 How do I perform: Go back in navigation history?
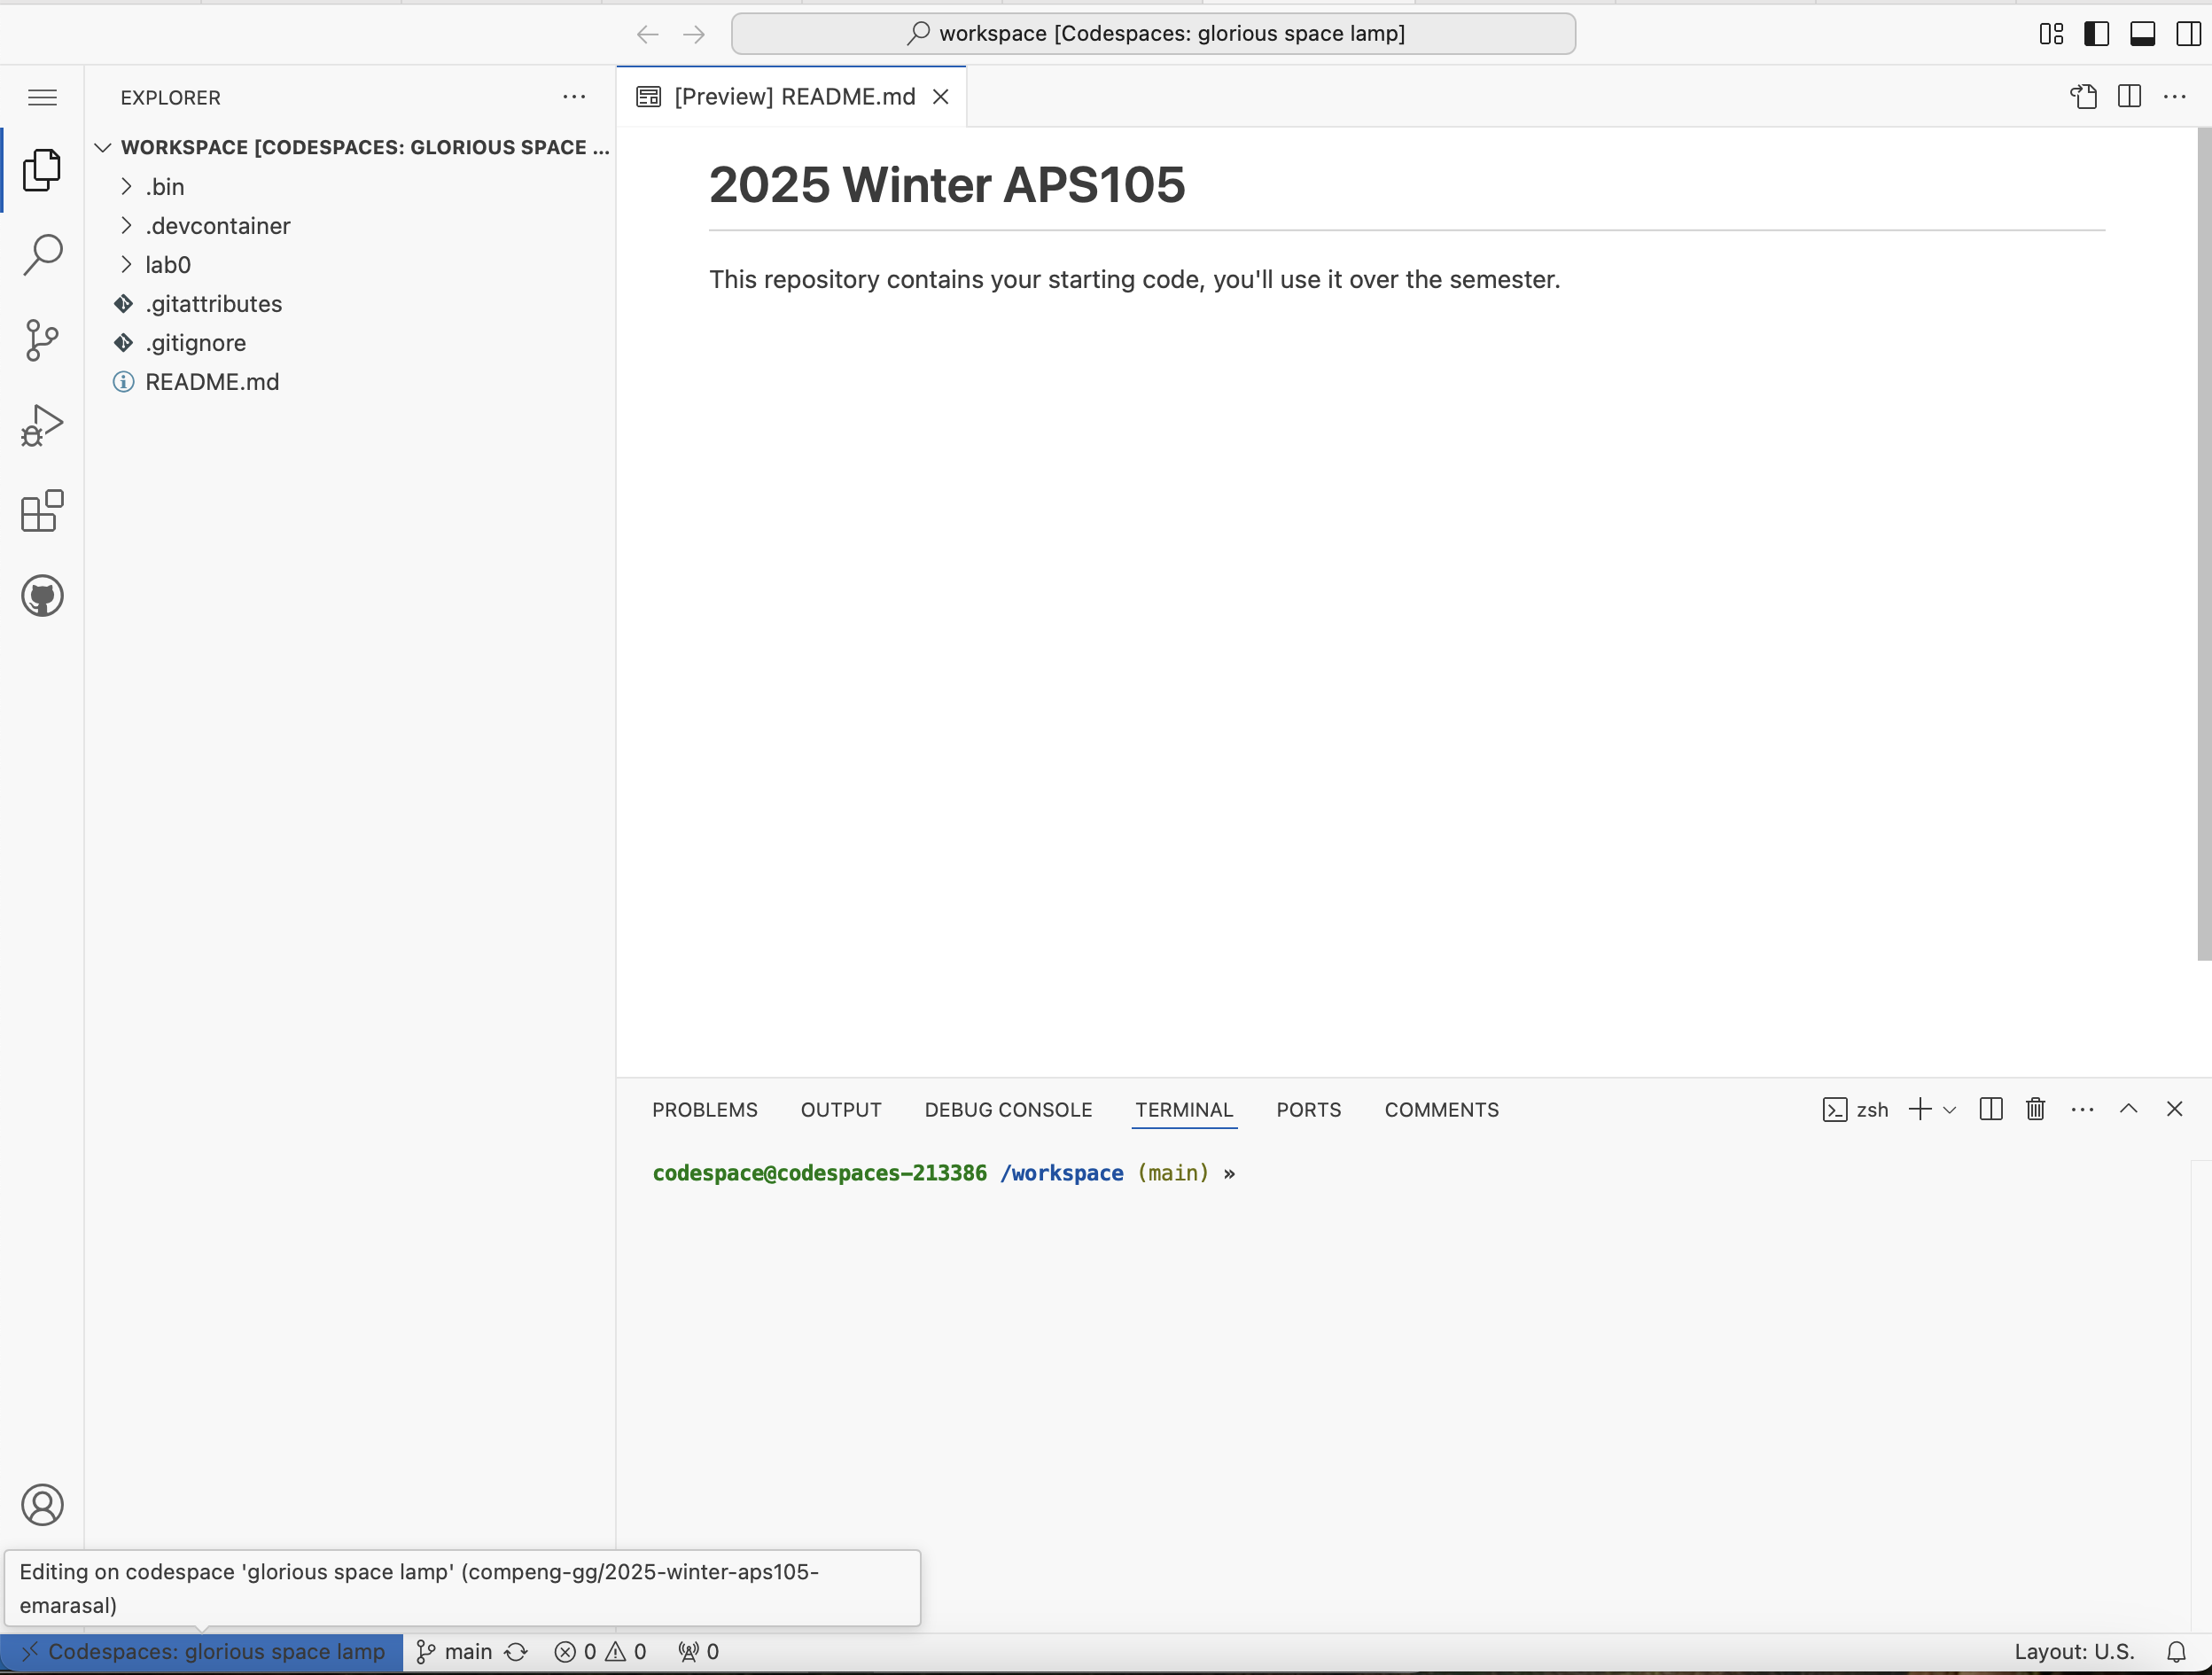[x=647, y=34]
